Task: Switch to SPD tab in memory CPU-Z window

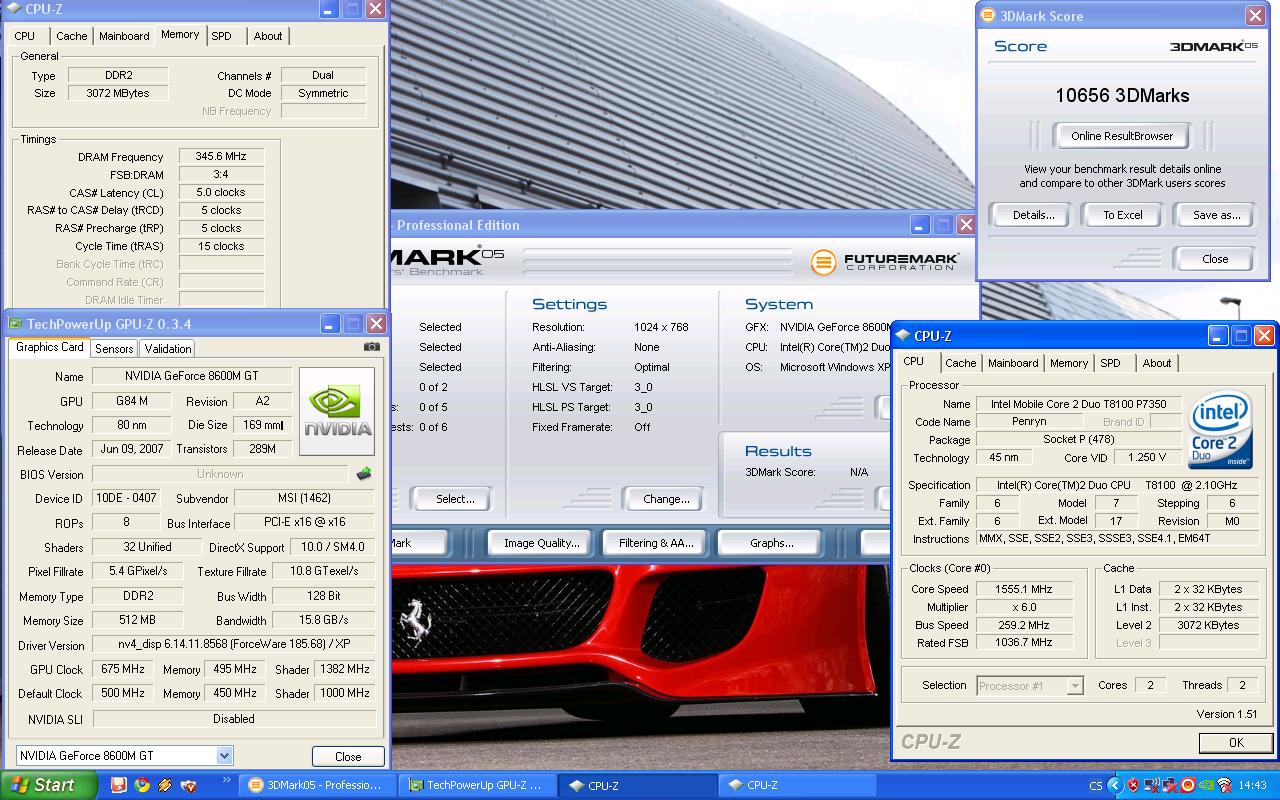Action: pos(222,36)
